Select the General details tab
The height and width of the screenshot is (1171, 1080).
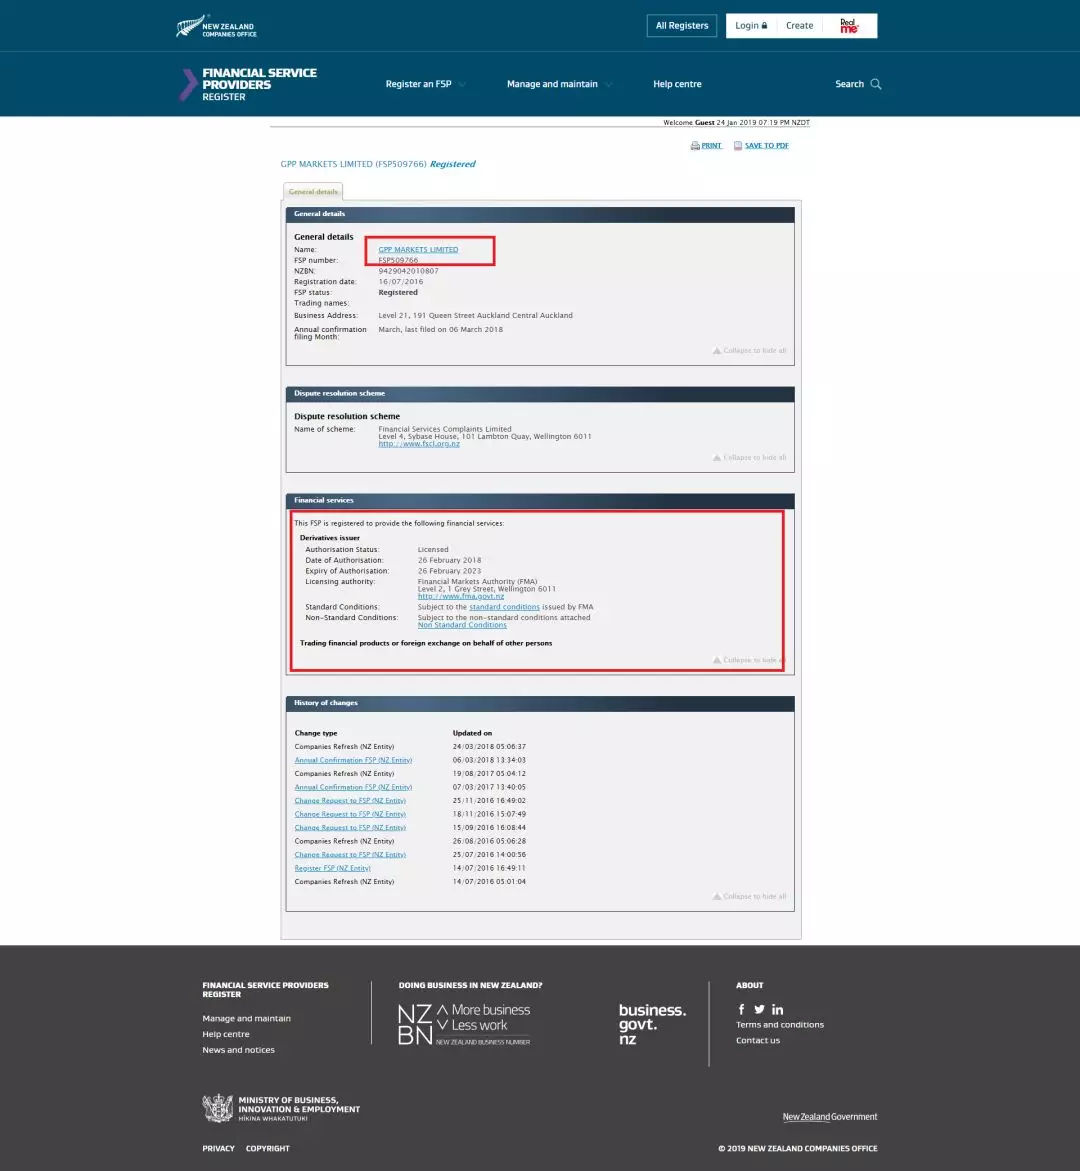point(313,192)
